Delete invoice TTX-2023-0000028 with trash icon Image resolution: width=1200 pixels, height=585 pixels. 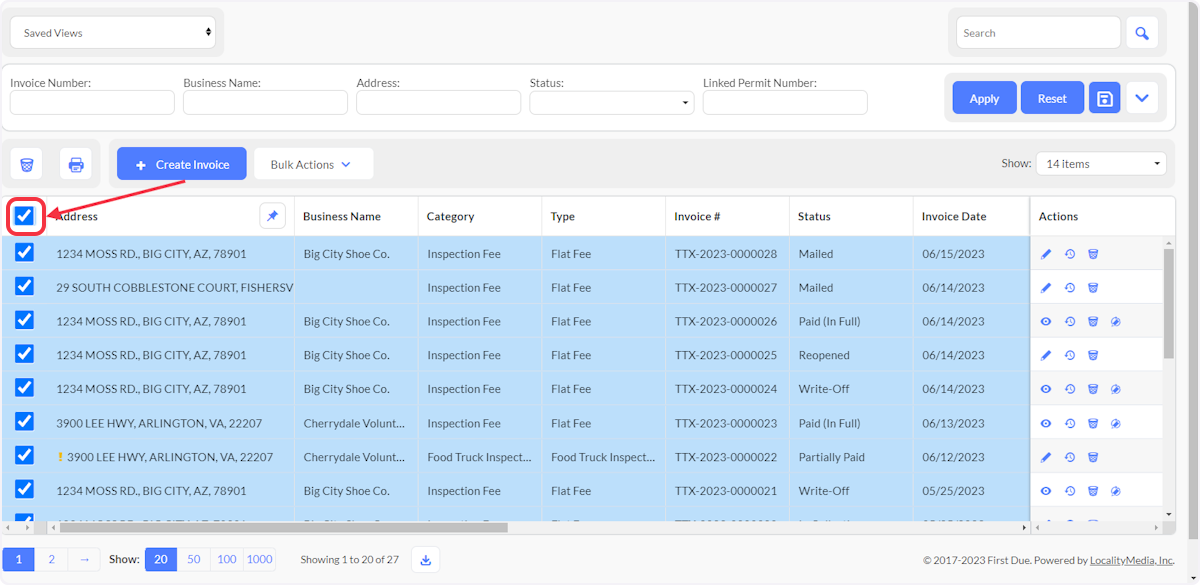tap(1093, 254)
